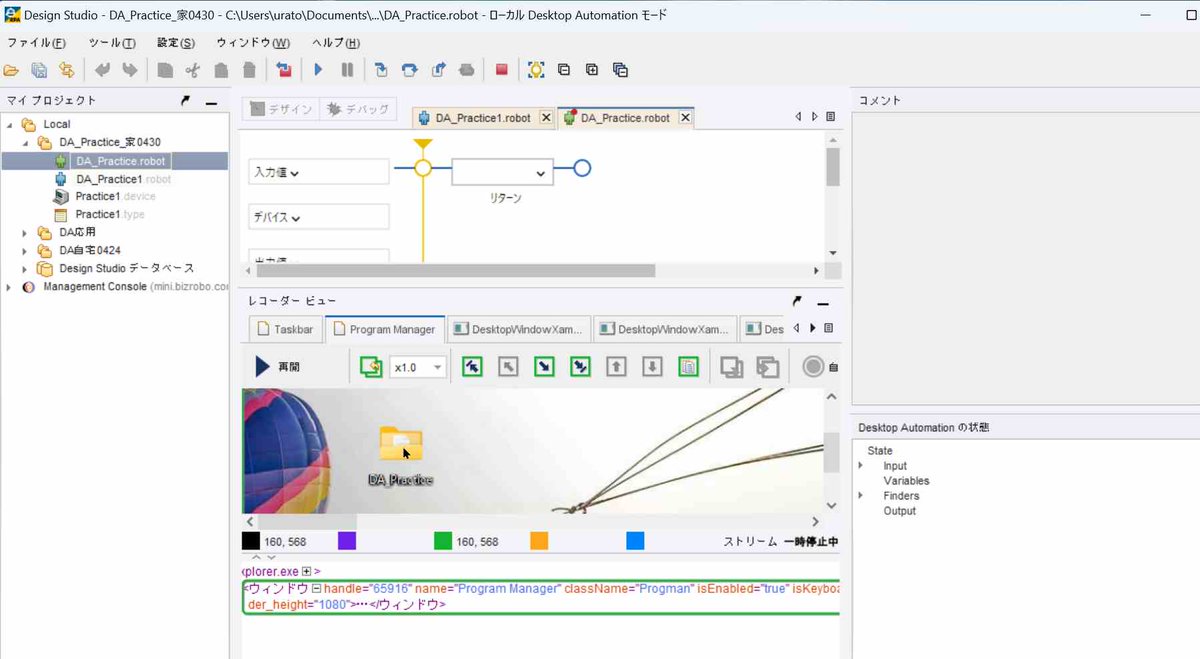Detach the マイ プロジェクト panel with arrow icon
This screenshot has width=1200, height=659.
pos(185,101)
